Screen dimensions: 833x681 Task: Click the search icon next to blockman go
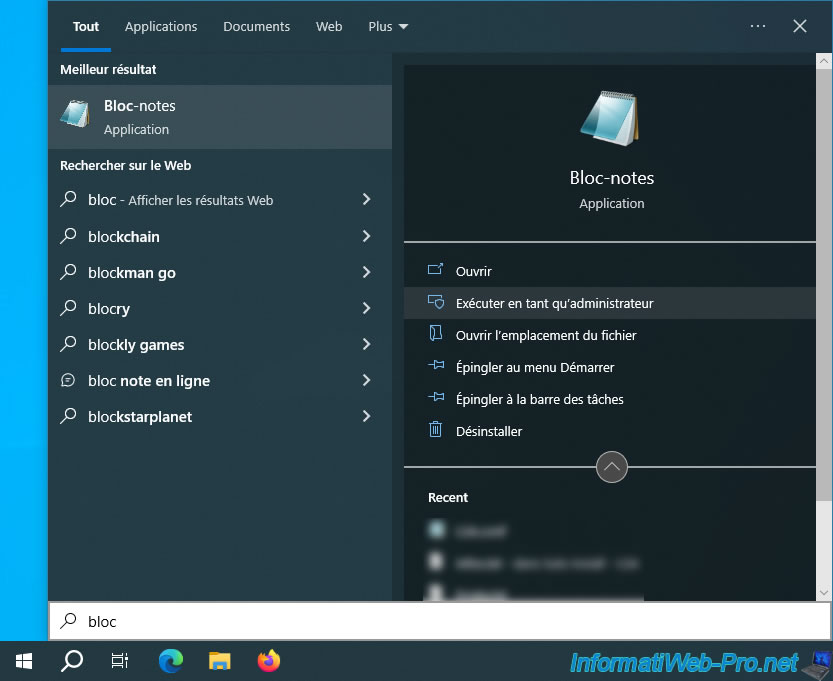[69, 272]
